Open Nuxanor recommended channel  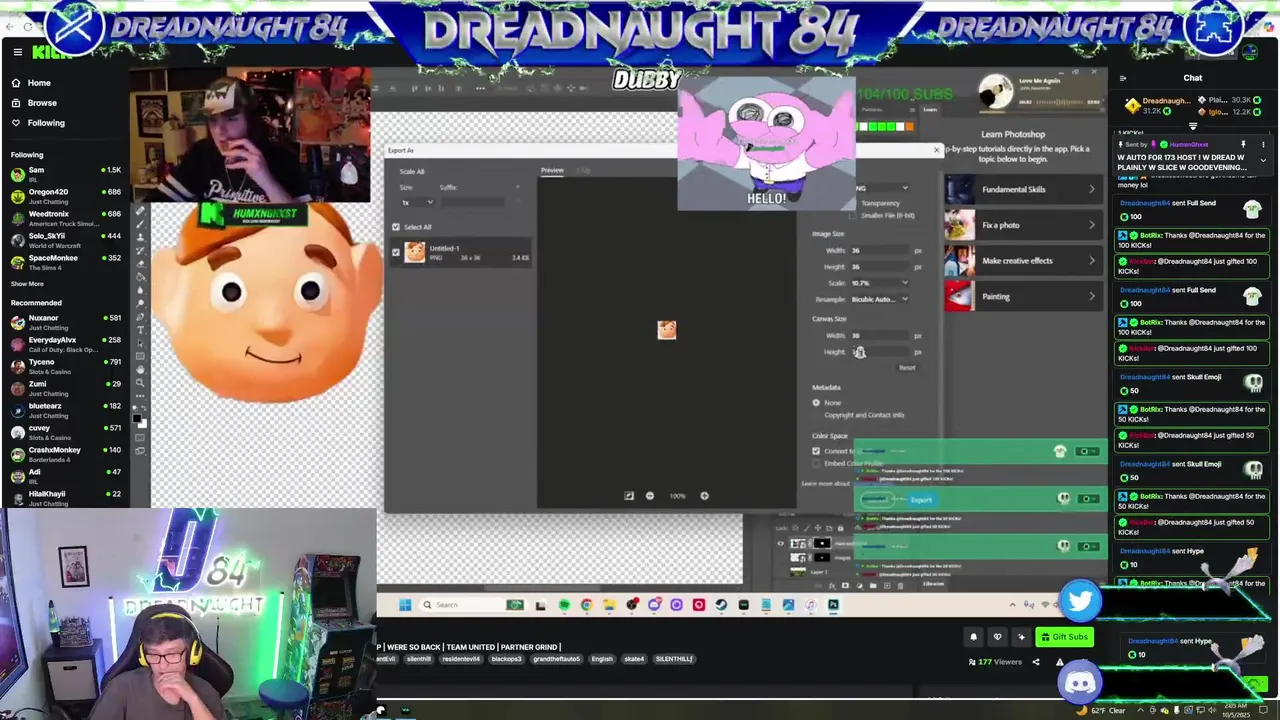[65, 322]
